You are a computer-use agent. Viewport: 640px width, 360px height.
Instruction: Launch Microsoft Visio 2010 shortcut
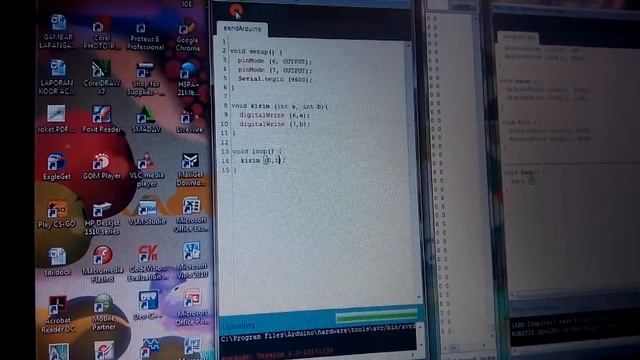pyautogui.click(x=191, y=261)
